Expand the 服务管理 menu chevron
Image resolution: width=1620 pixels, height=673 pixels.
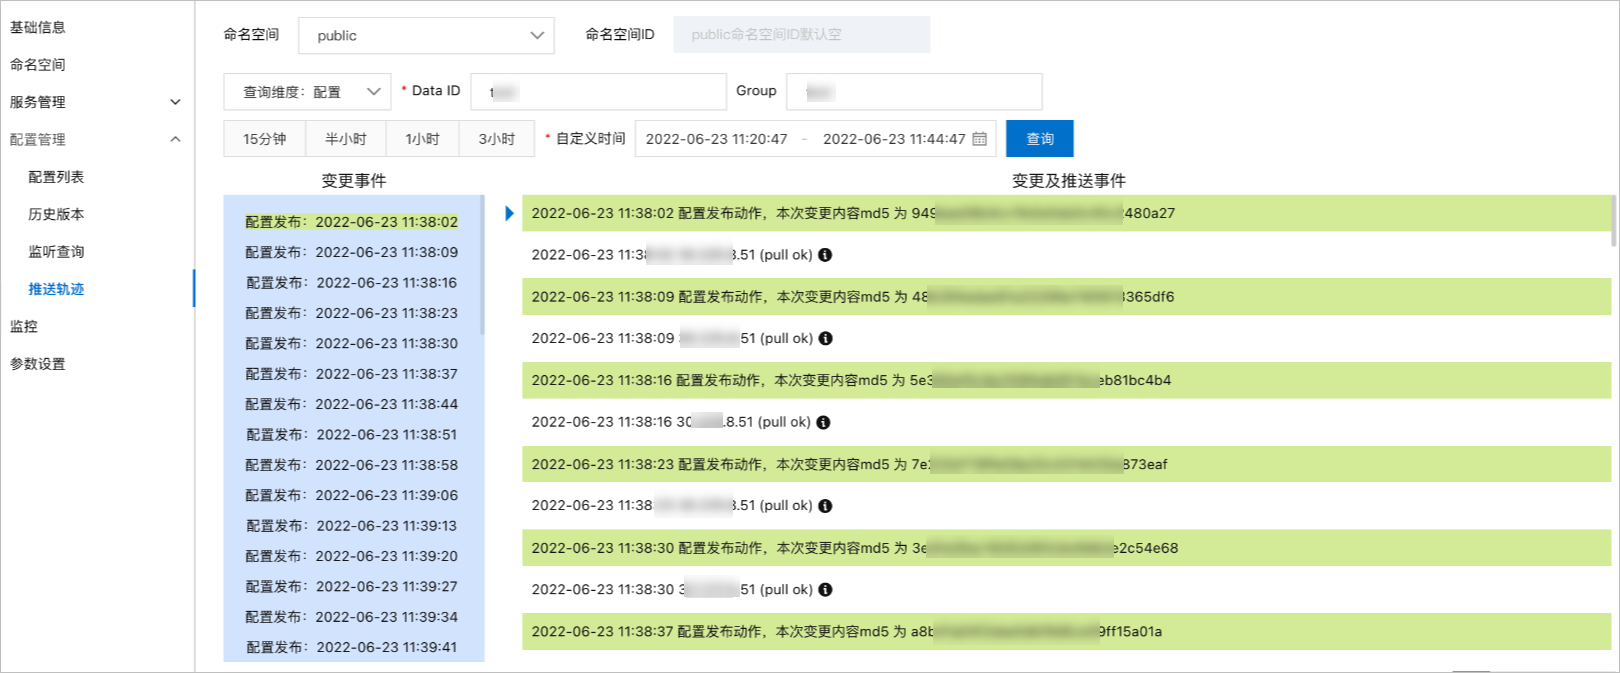click(175, 102)
